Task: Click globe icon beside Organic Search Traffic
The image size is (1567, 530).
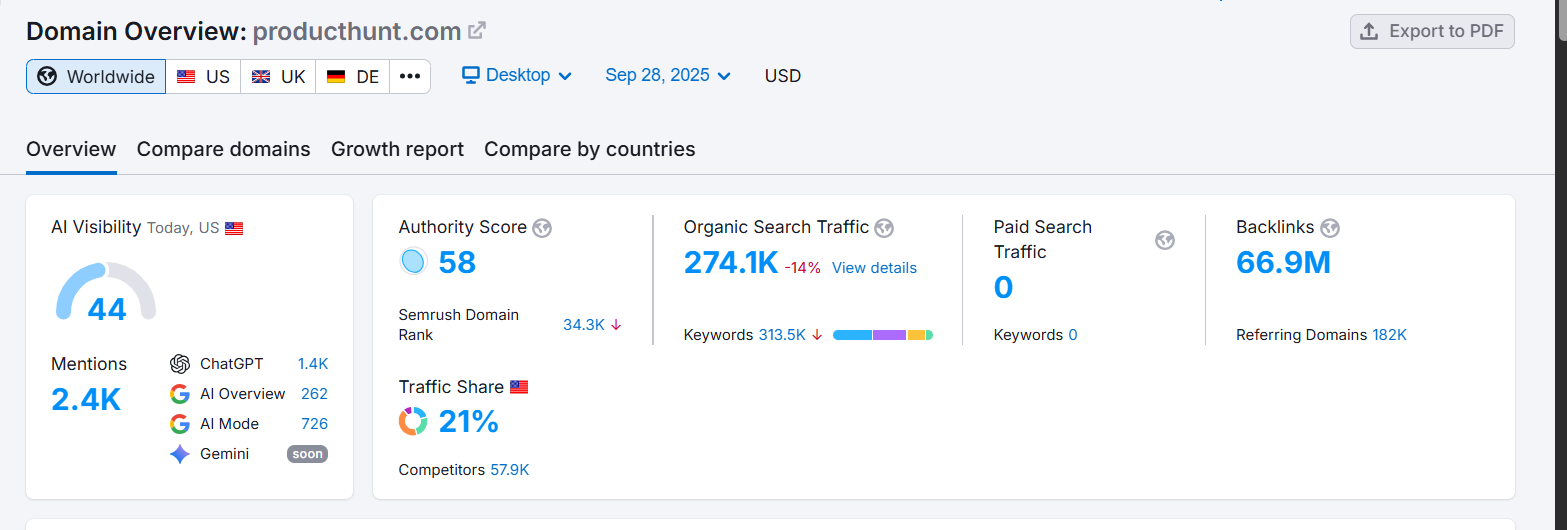Action: click(x=884, y=228)
